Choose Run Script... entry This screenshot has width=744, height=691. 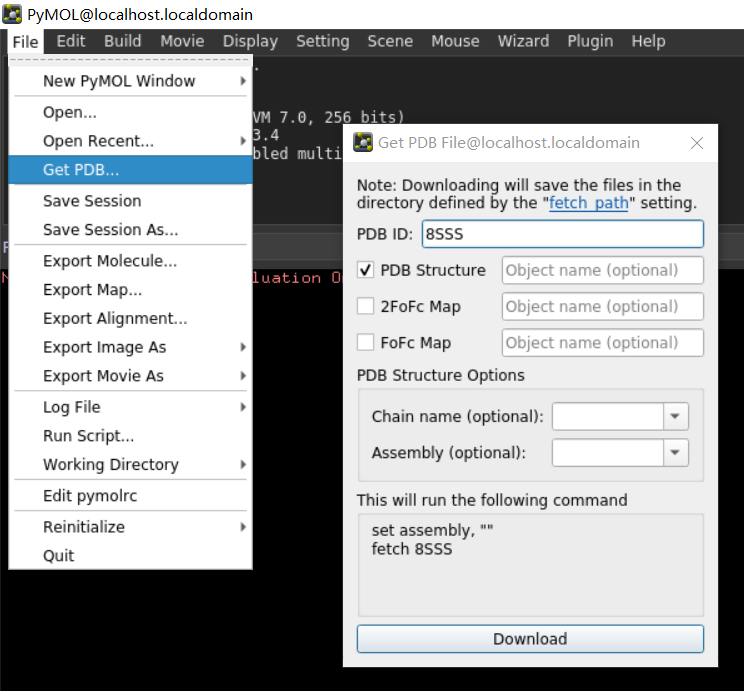pyautogui.click(x=130, y=436)
